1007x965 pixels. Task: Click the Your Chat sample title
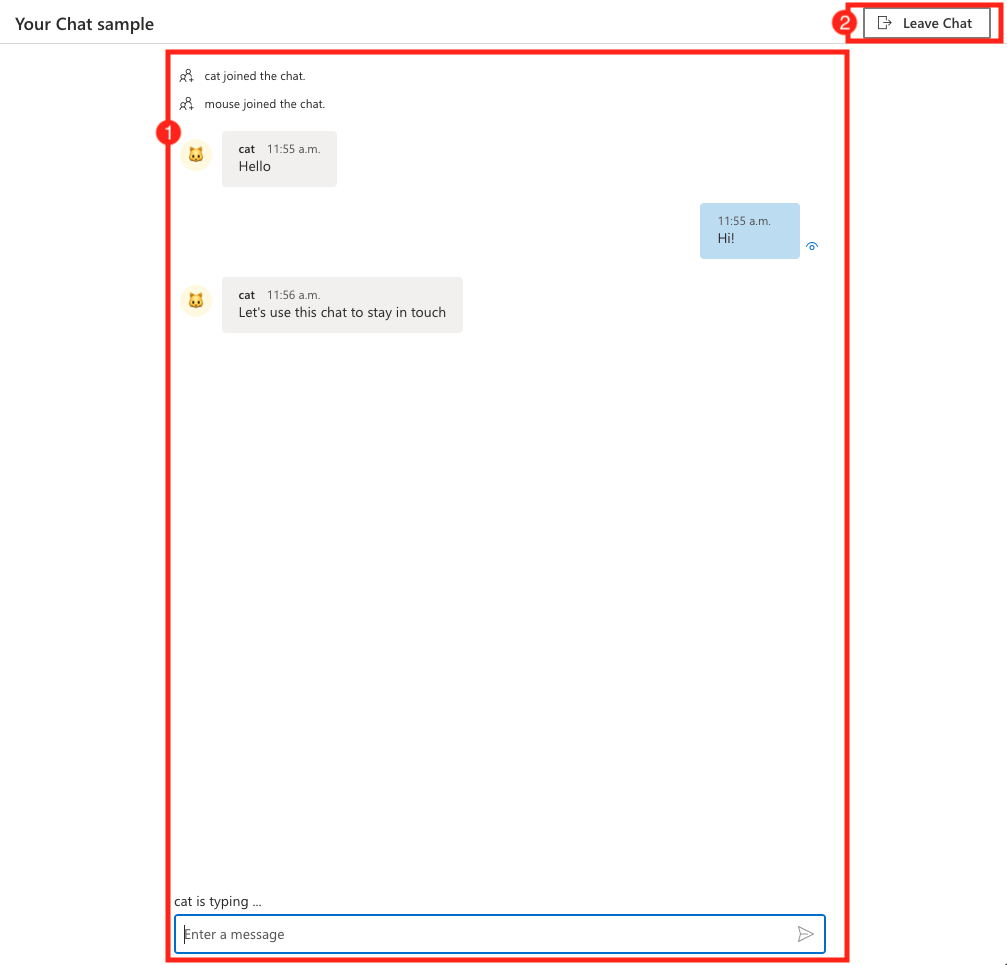84,23
